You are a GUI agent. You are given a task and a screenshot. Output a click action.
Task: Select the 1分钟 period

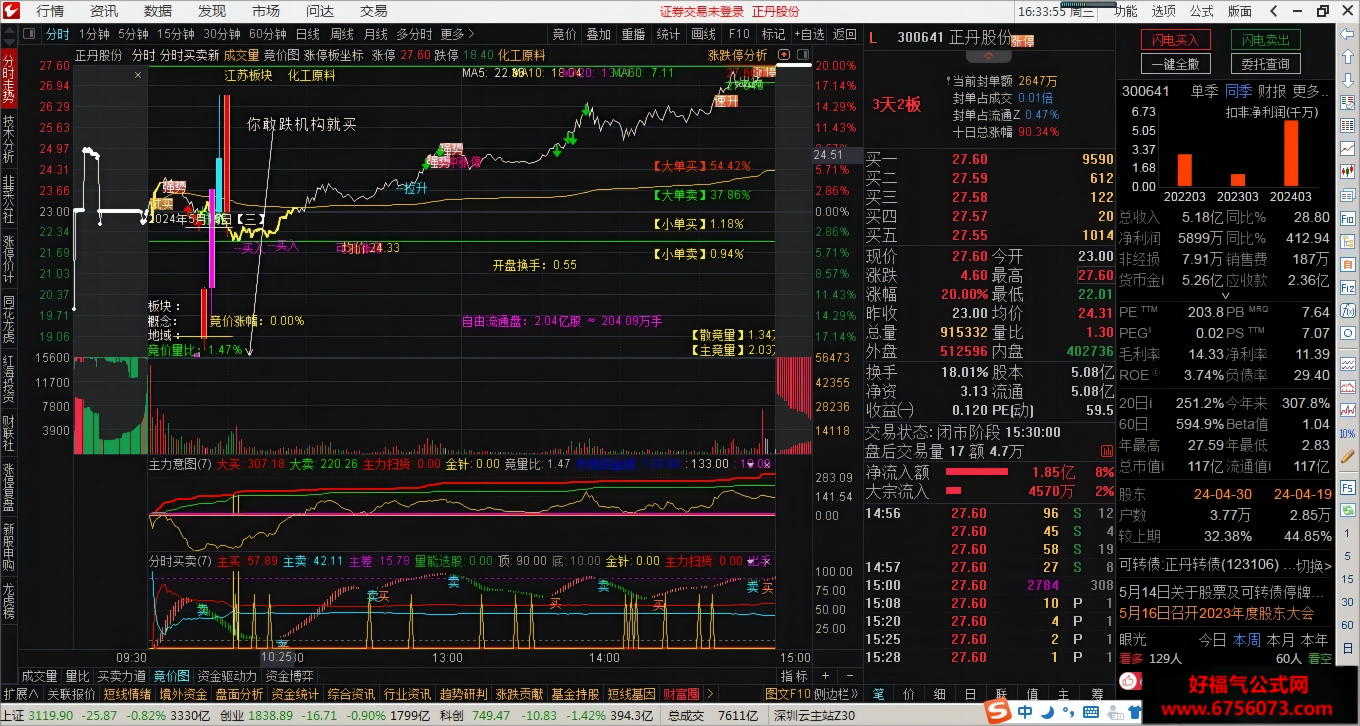tap(94, 34)
